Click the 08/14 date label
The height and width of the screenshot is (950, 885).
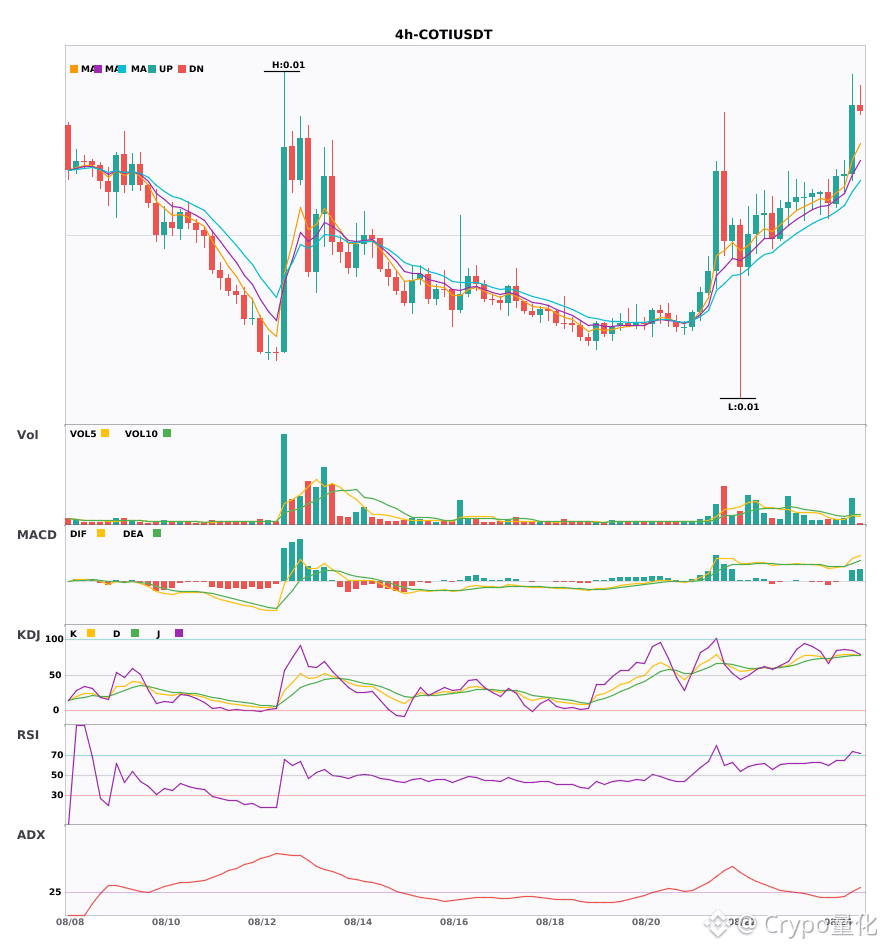coord(358,922)
